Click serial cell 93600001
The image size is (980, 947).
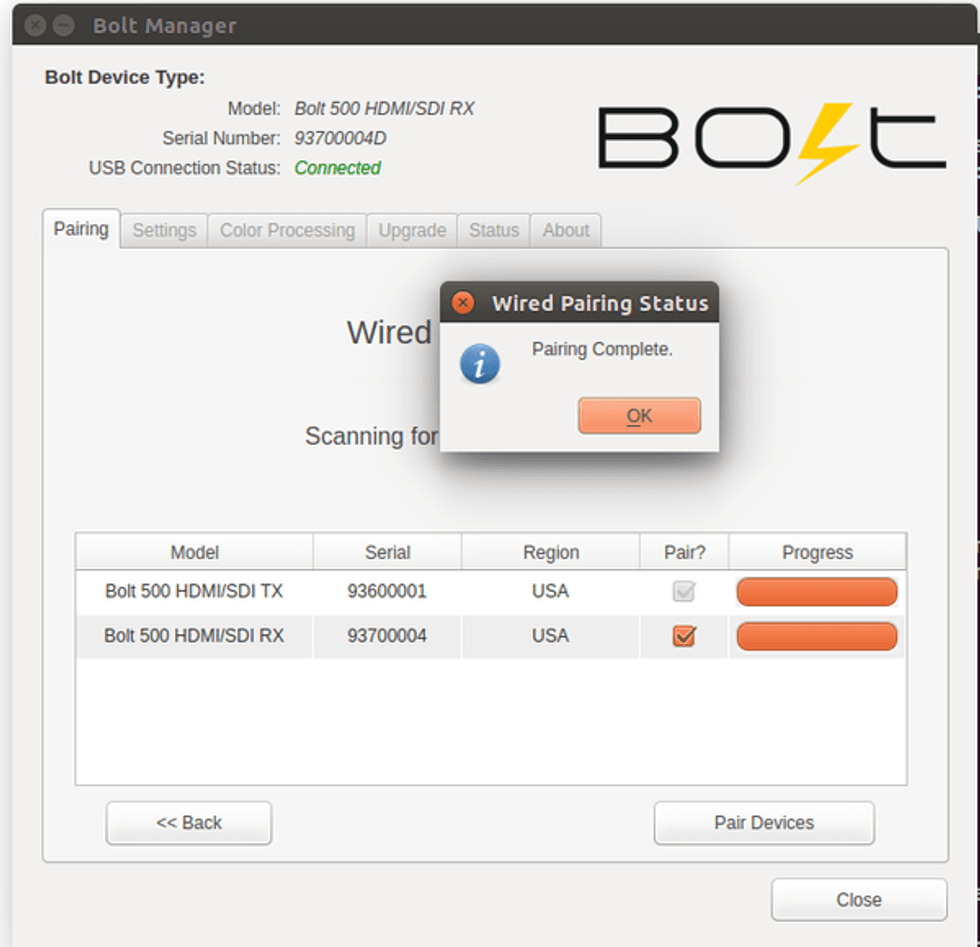point(387,591)
